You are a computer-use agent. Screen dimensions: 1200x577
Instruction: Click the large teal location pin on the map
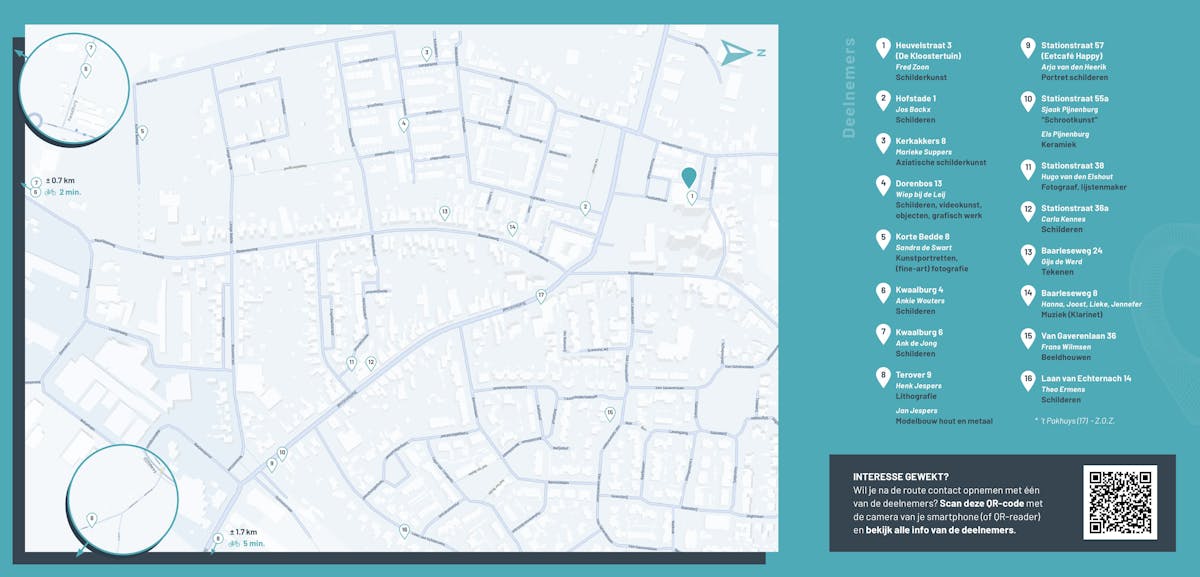coord(689,177)
